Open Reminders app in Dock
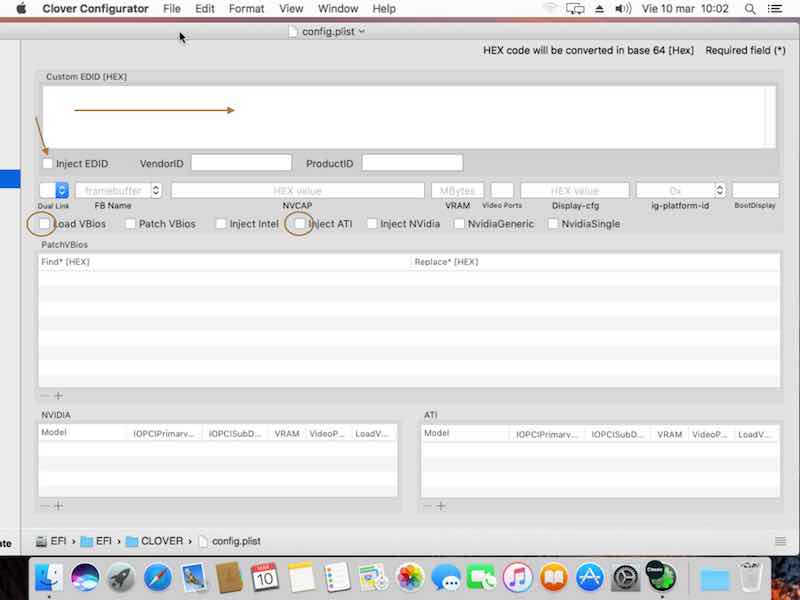Screen dimensions: 800x600 tap(337, 577)
